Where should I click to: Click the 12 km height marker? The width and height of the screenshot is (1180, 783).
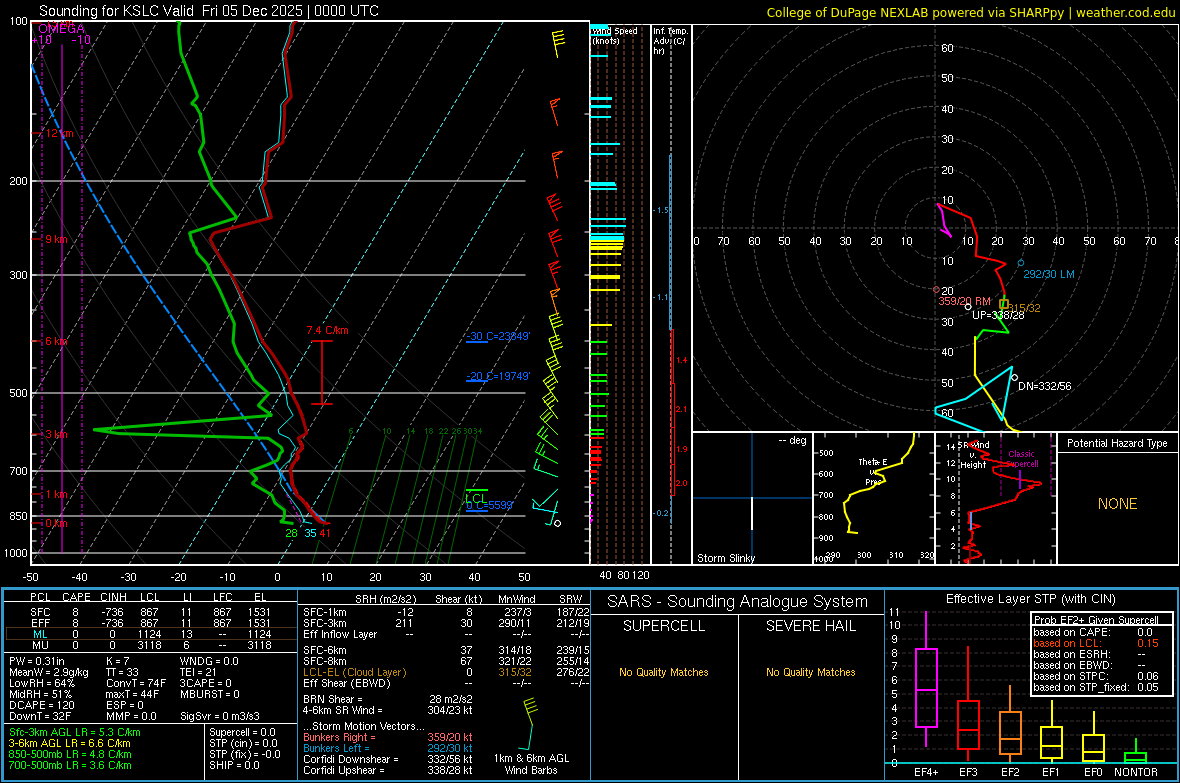tap(57, 133)
